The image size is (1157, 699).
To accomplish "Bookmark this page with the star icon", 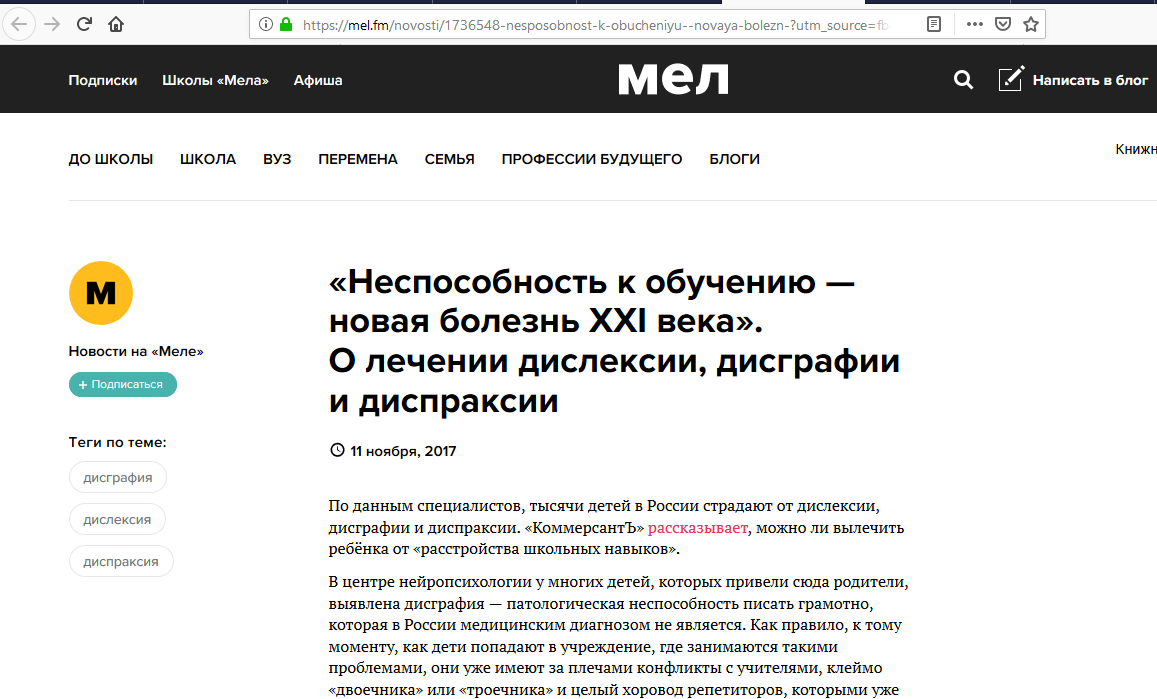I will pos(1031,24).
